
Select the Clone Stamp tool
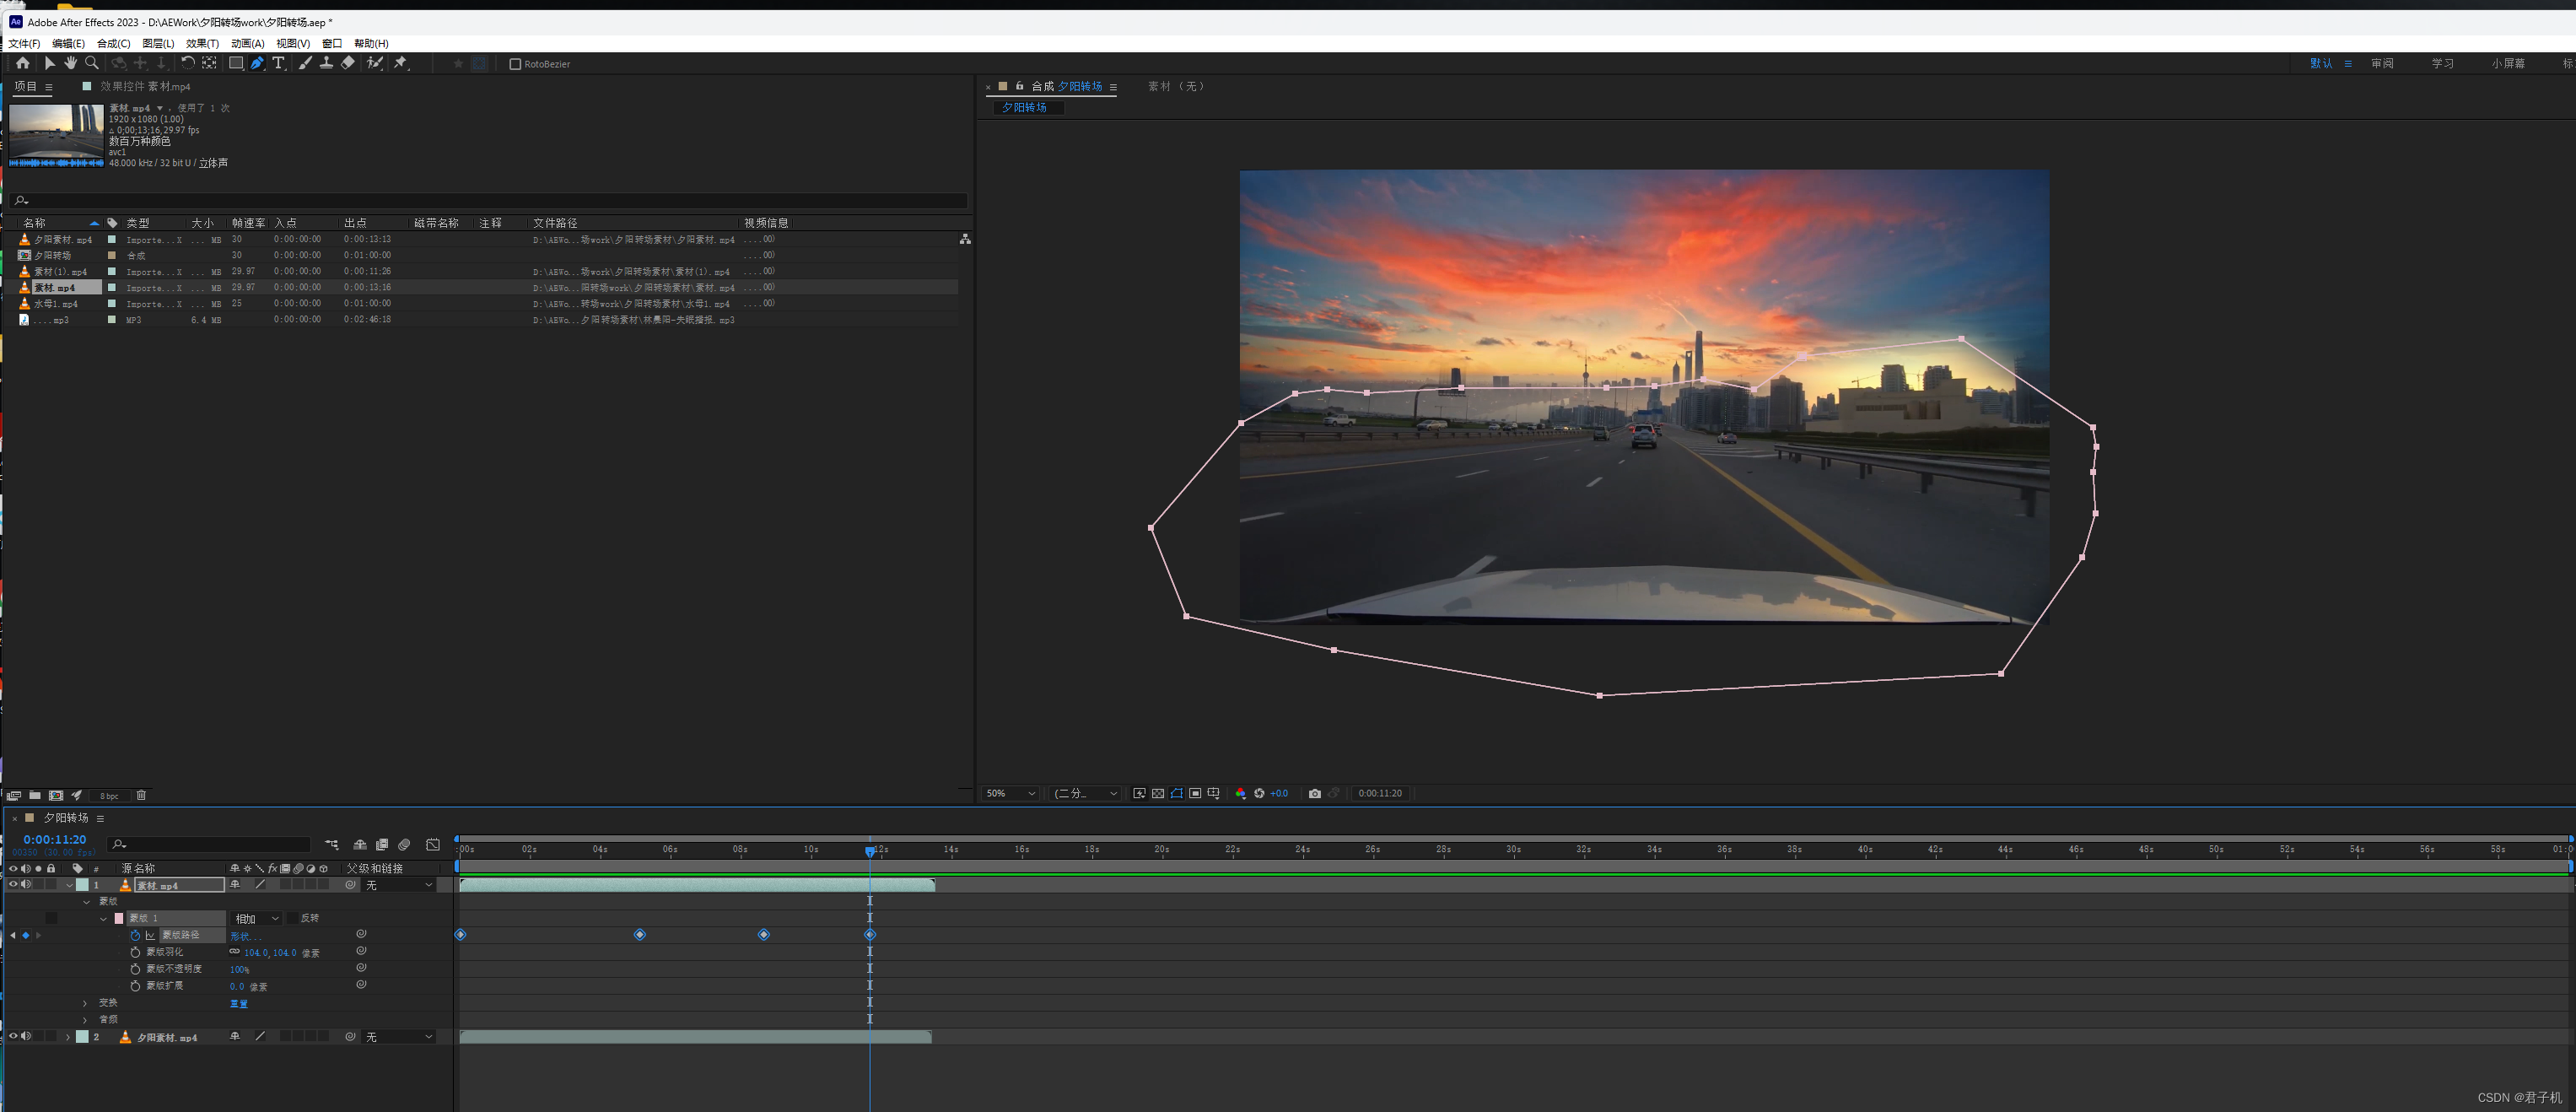click(326, 63)
